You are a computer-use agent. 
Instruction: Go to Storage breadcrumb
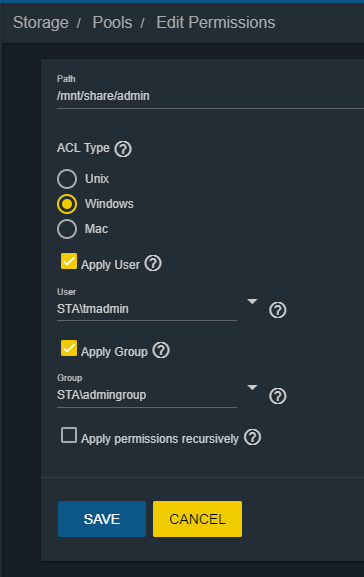(40, 22)
